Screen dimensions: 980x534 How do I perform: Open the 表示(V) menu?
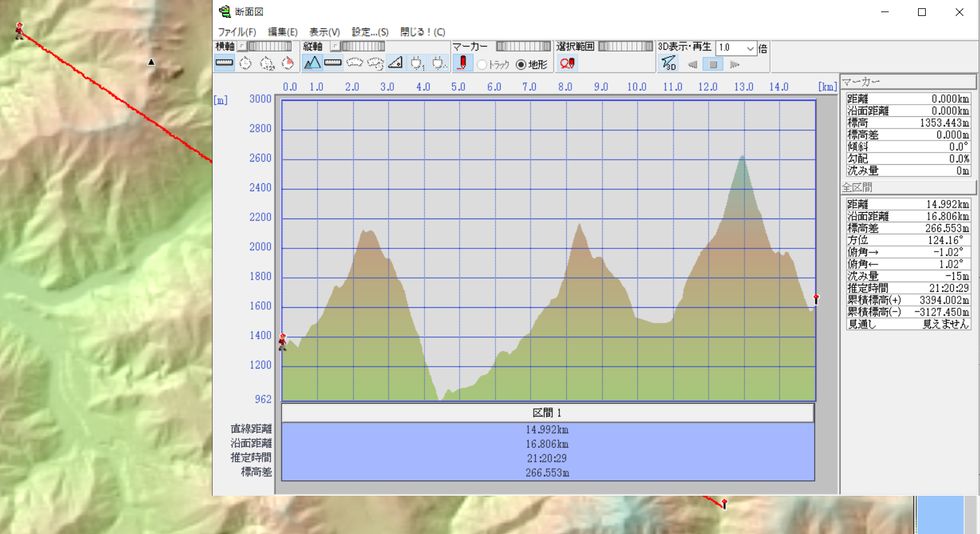click(x=324, y=32)
